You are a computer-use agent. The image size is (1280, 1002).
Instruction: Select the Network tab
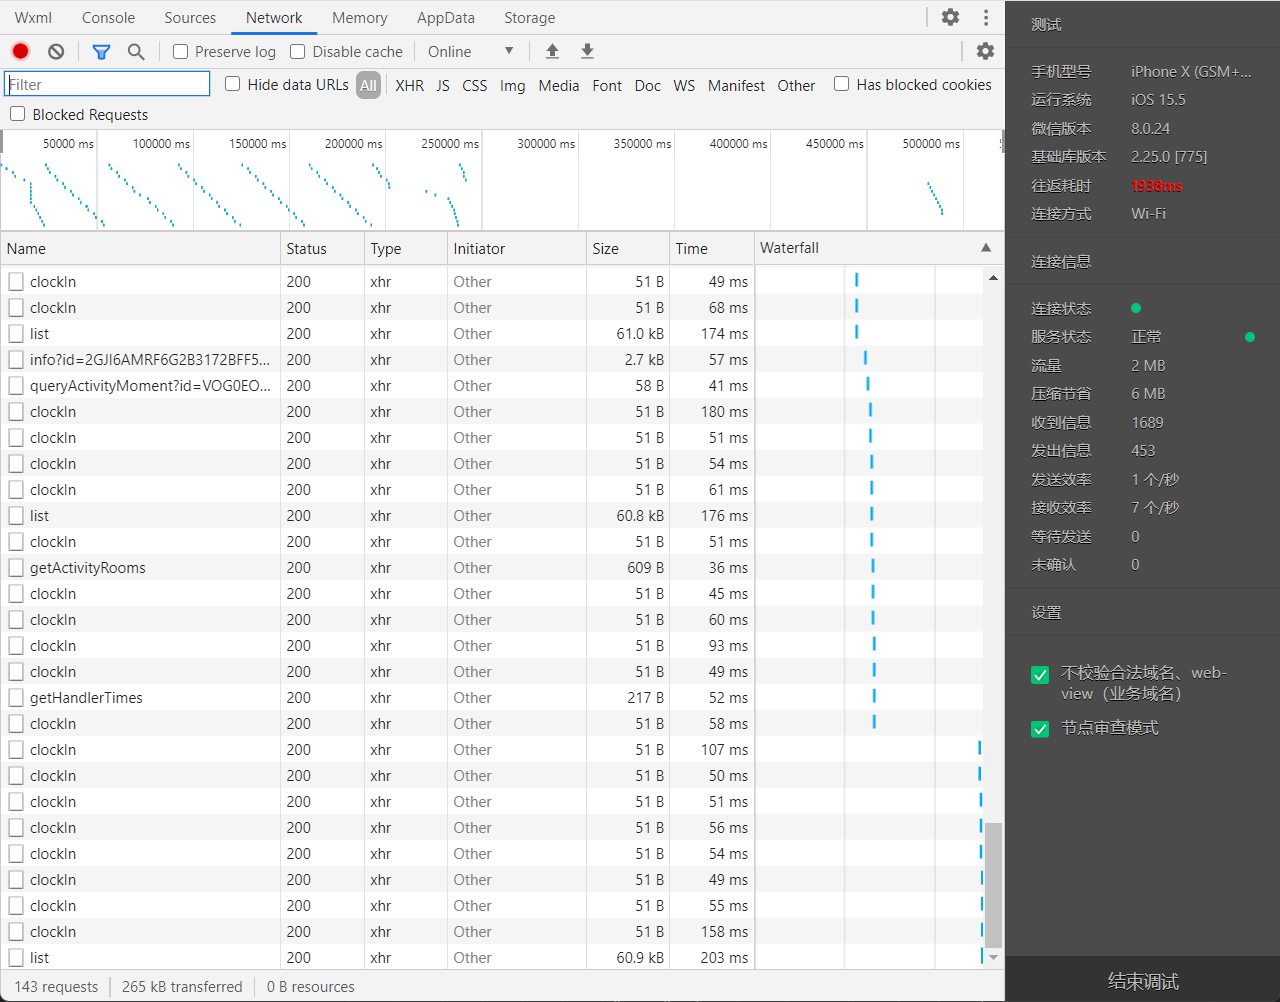tap(274, 18)
